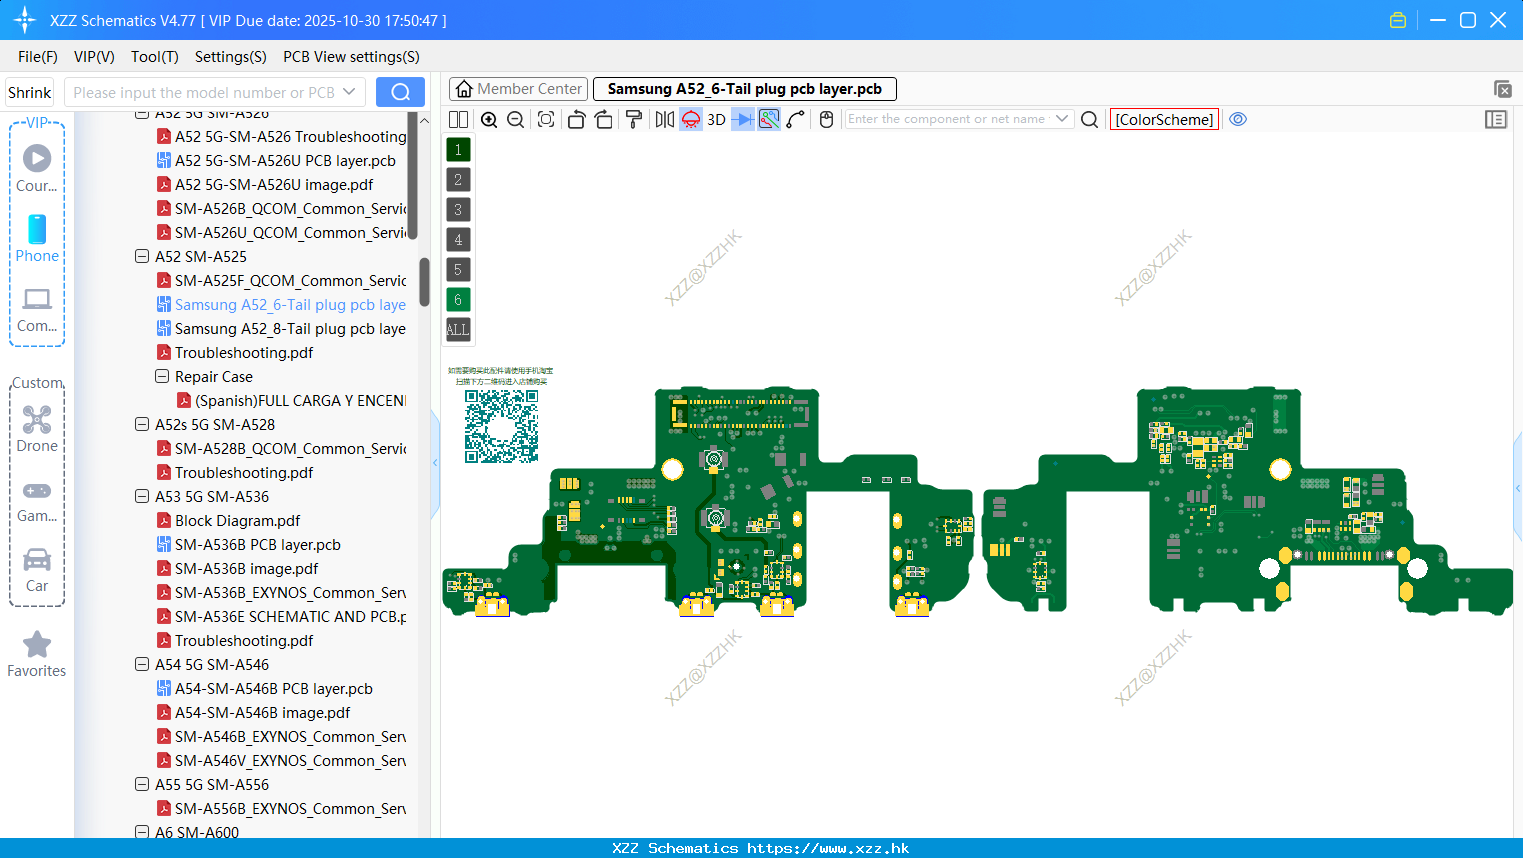Click the Shrink button
The height and width of the screenshot is (858, 1523).
(29, 92)
